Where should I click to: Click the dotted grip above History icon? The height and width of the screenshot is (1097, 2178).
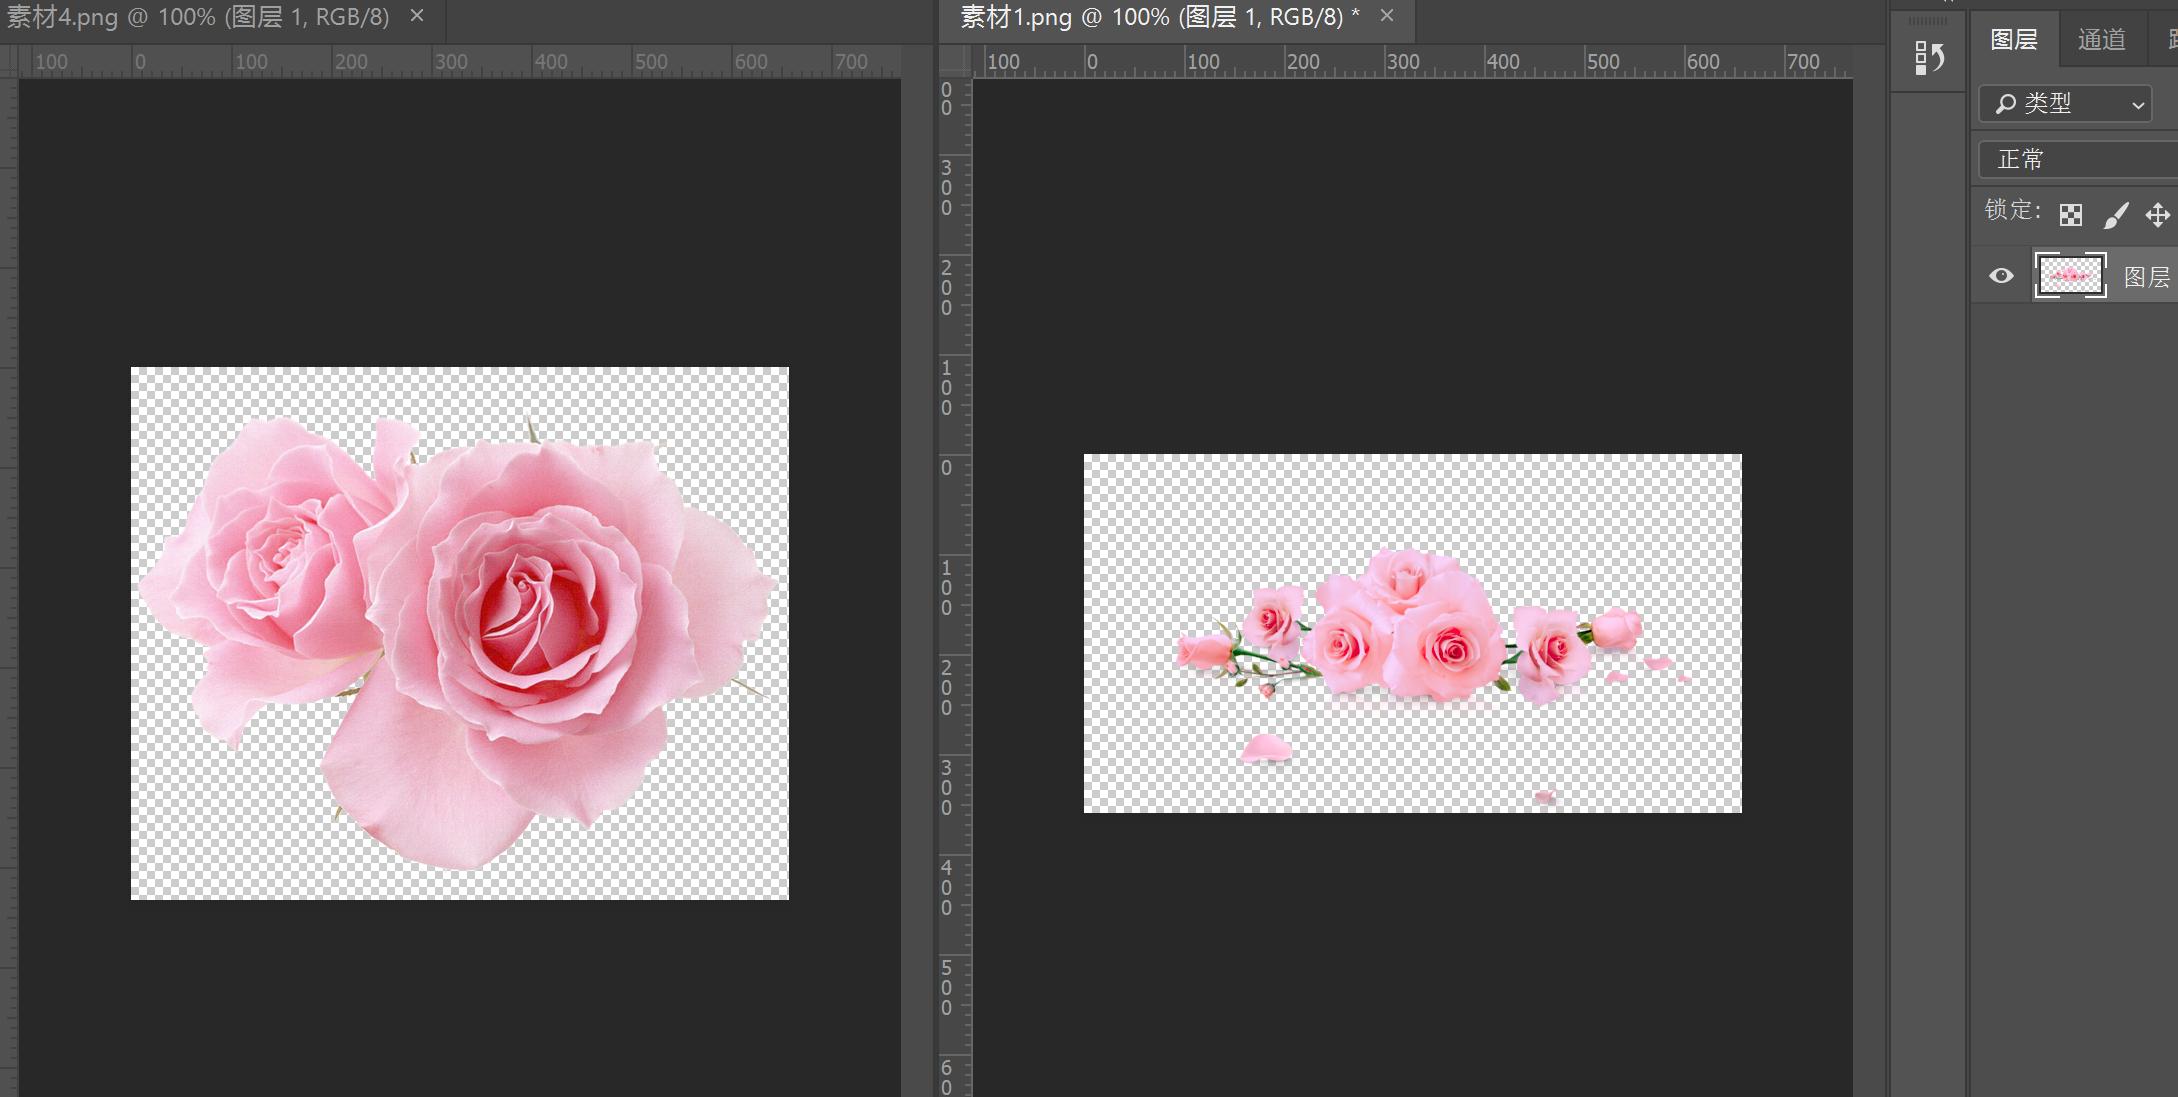tap(1927, 21)
